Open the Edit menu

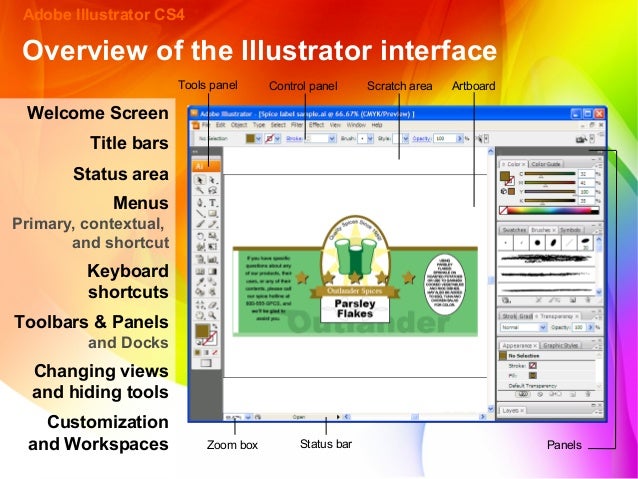[220, 125]
